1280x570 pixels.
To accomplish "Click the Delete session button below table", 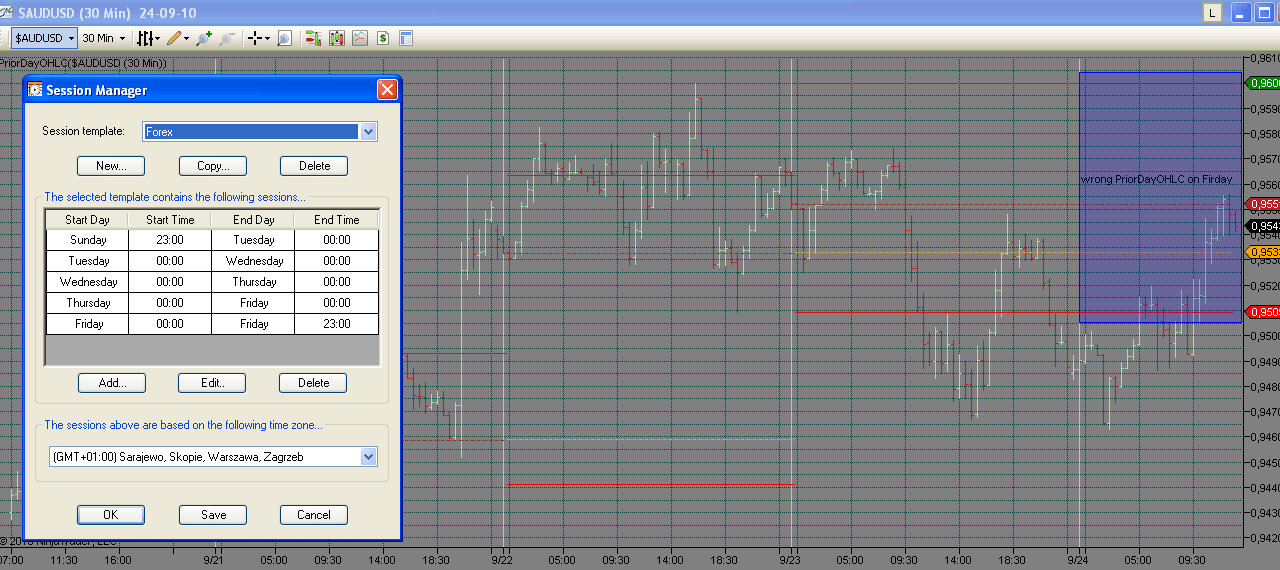I will coord(313,383).
